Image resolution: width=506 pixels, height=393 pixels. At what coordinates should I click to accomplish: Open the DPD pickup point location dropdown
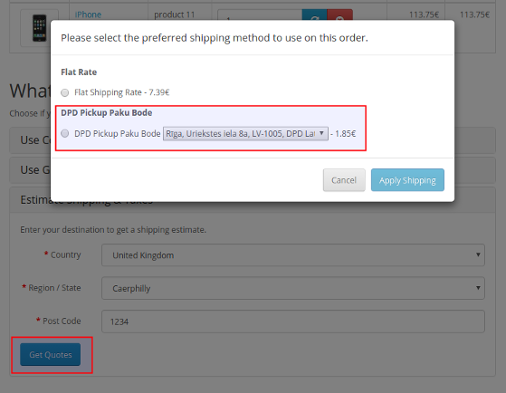246,134
